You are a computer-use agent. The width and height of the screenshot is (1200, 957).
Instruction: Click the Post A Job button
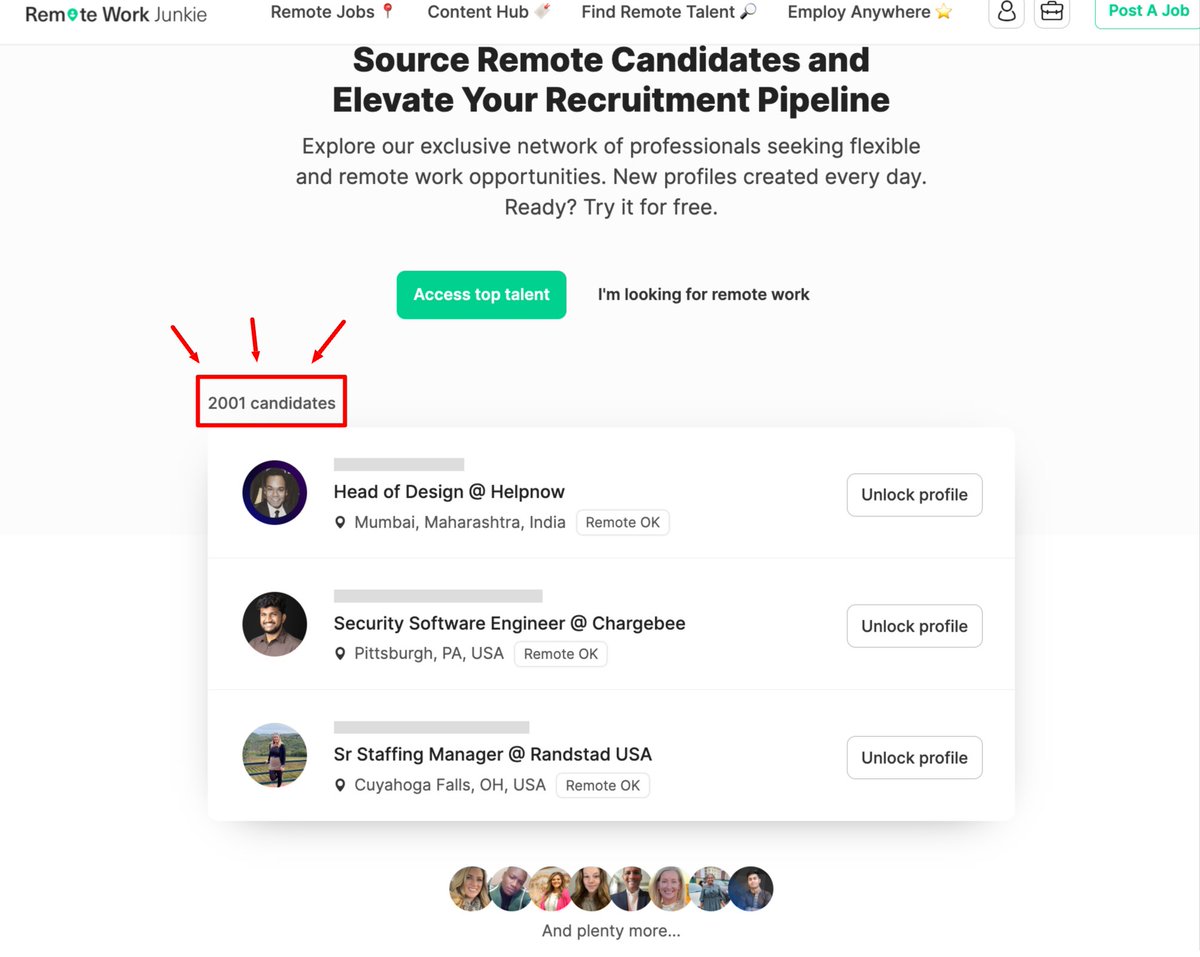[x=1148, y=11]
